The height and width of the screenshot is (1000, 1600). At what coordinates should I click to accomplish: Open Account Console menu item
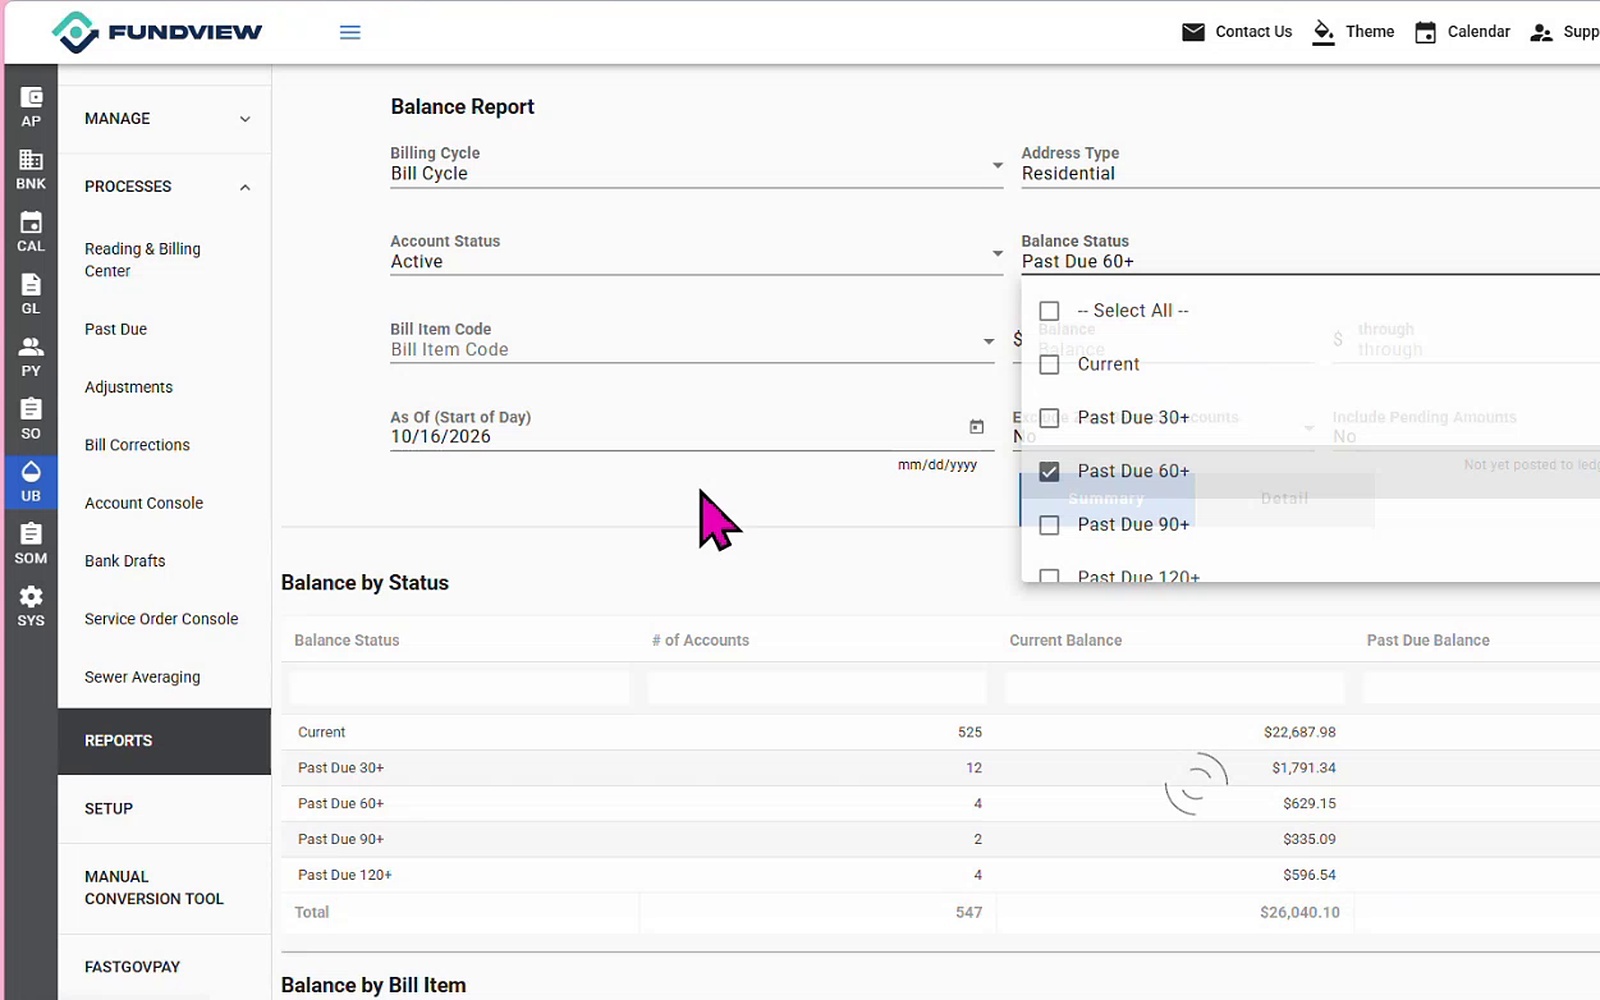[x=144, y=503]
